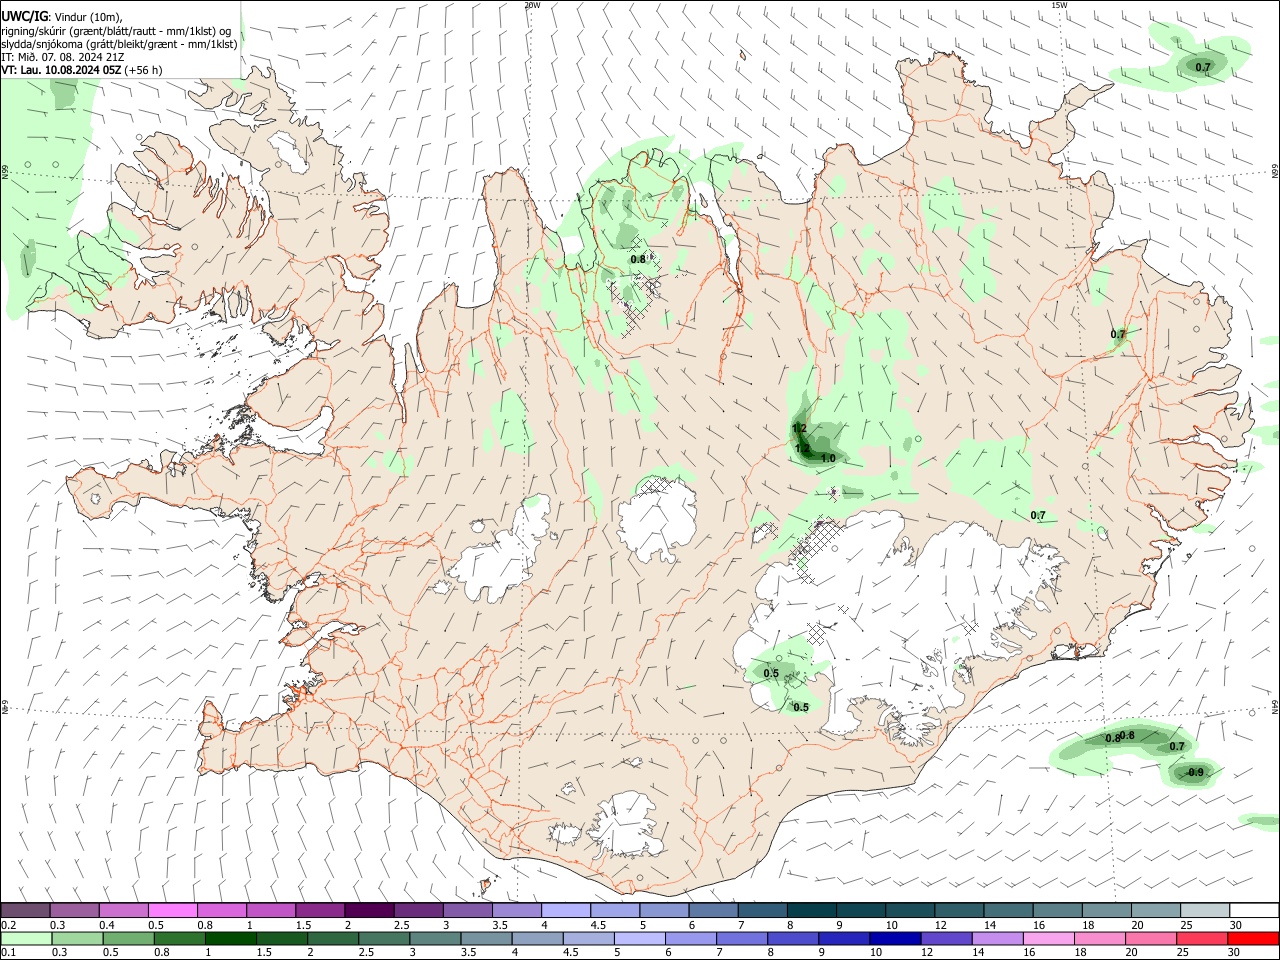
Task: Select the 0.8 rain value on the northern peninsula
Action: (638, 260)
